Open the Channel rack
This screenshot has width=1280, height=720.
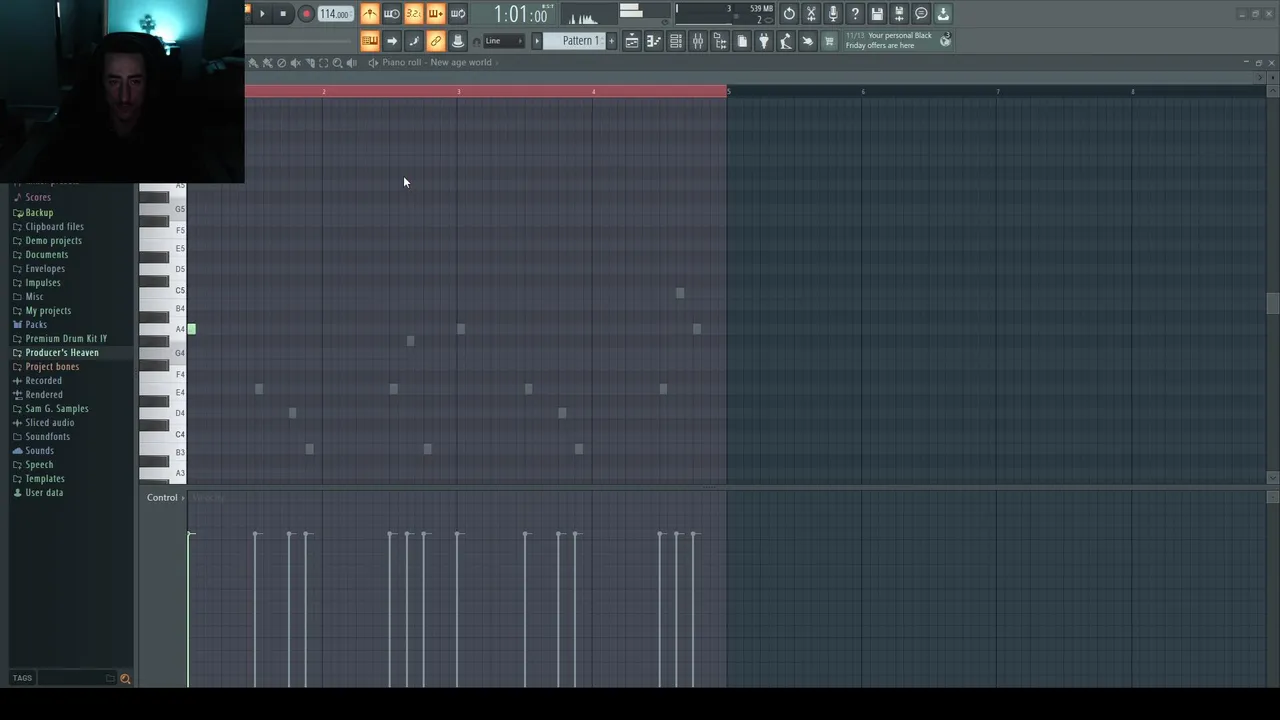[x=676, y=41]
